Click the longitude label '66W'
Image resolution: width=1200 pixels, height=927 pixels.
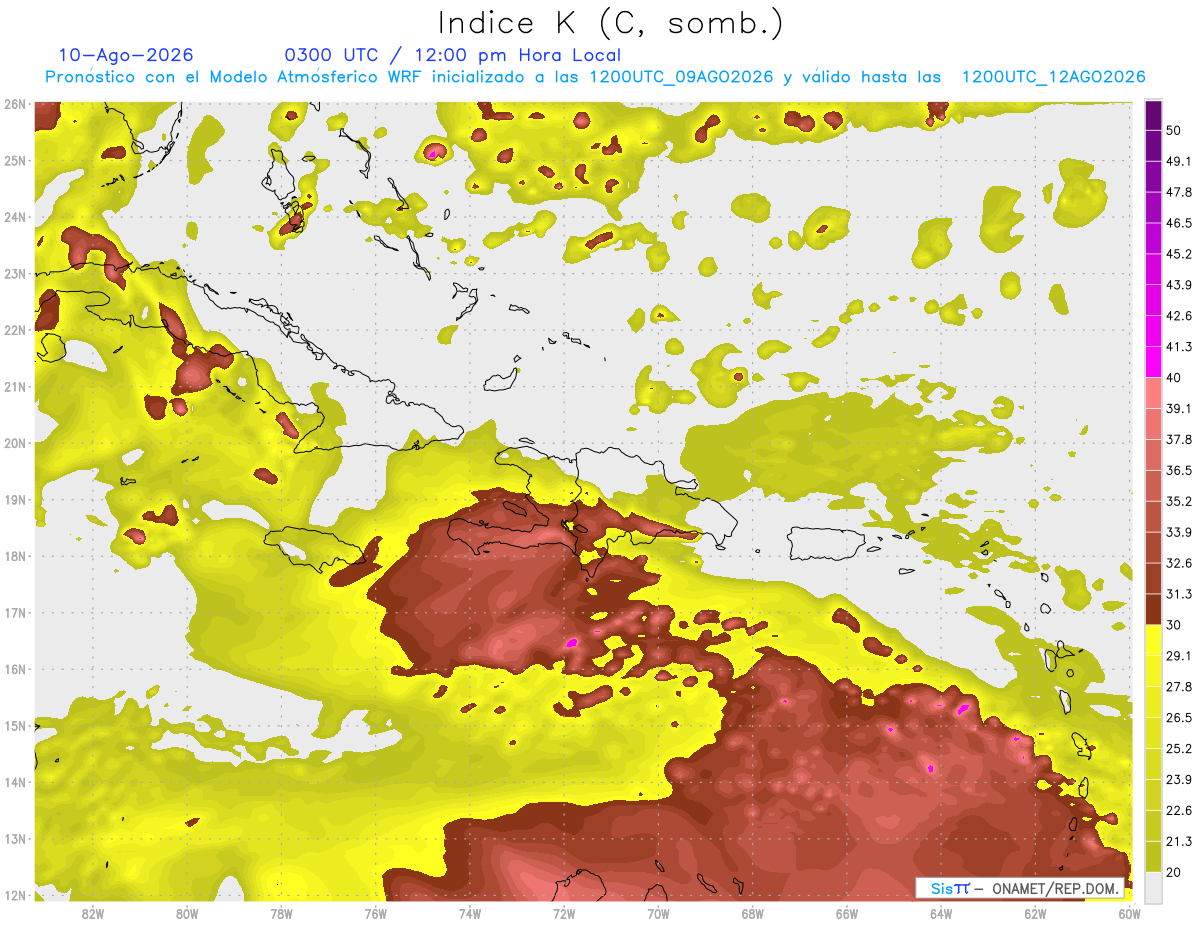846,913
